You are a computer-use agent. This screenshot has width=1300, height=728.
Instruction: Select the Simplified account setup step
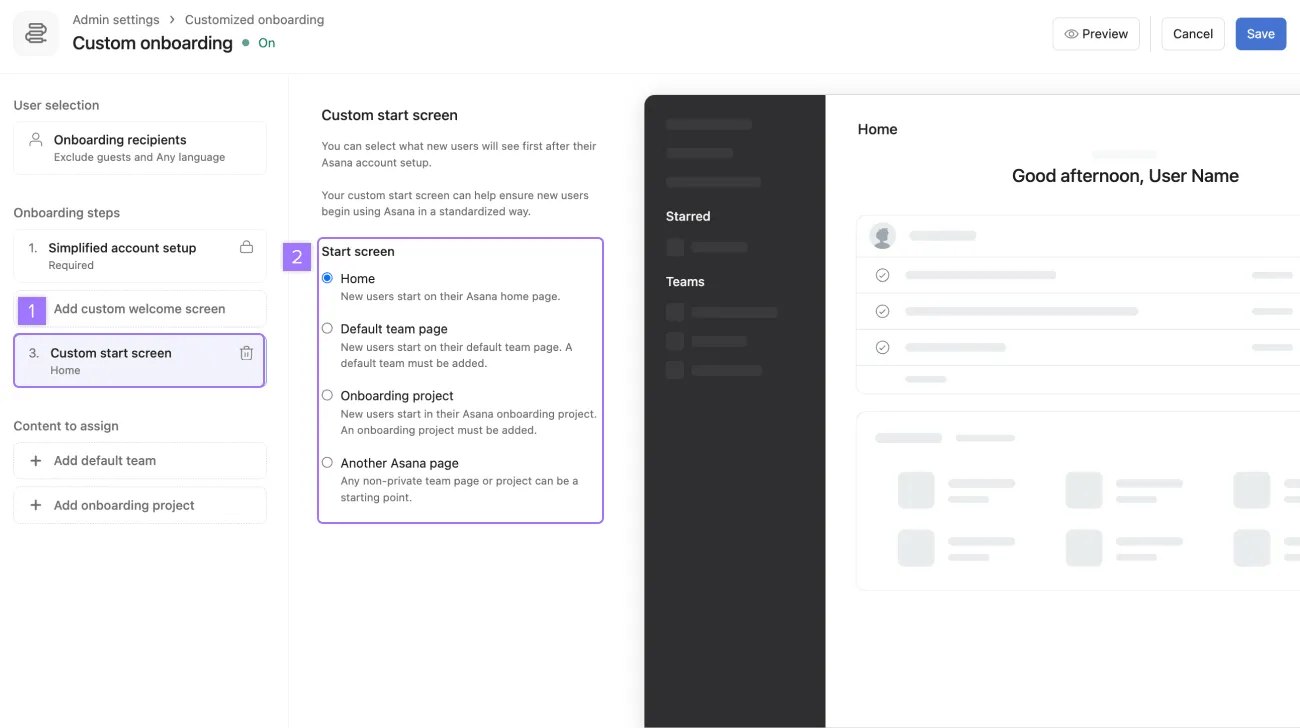(x=139, y=255)
